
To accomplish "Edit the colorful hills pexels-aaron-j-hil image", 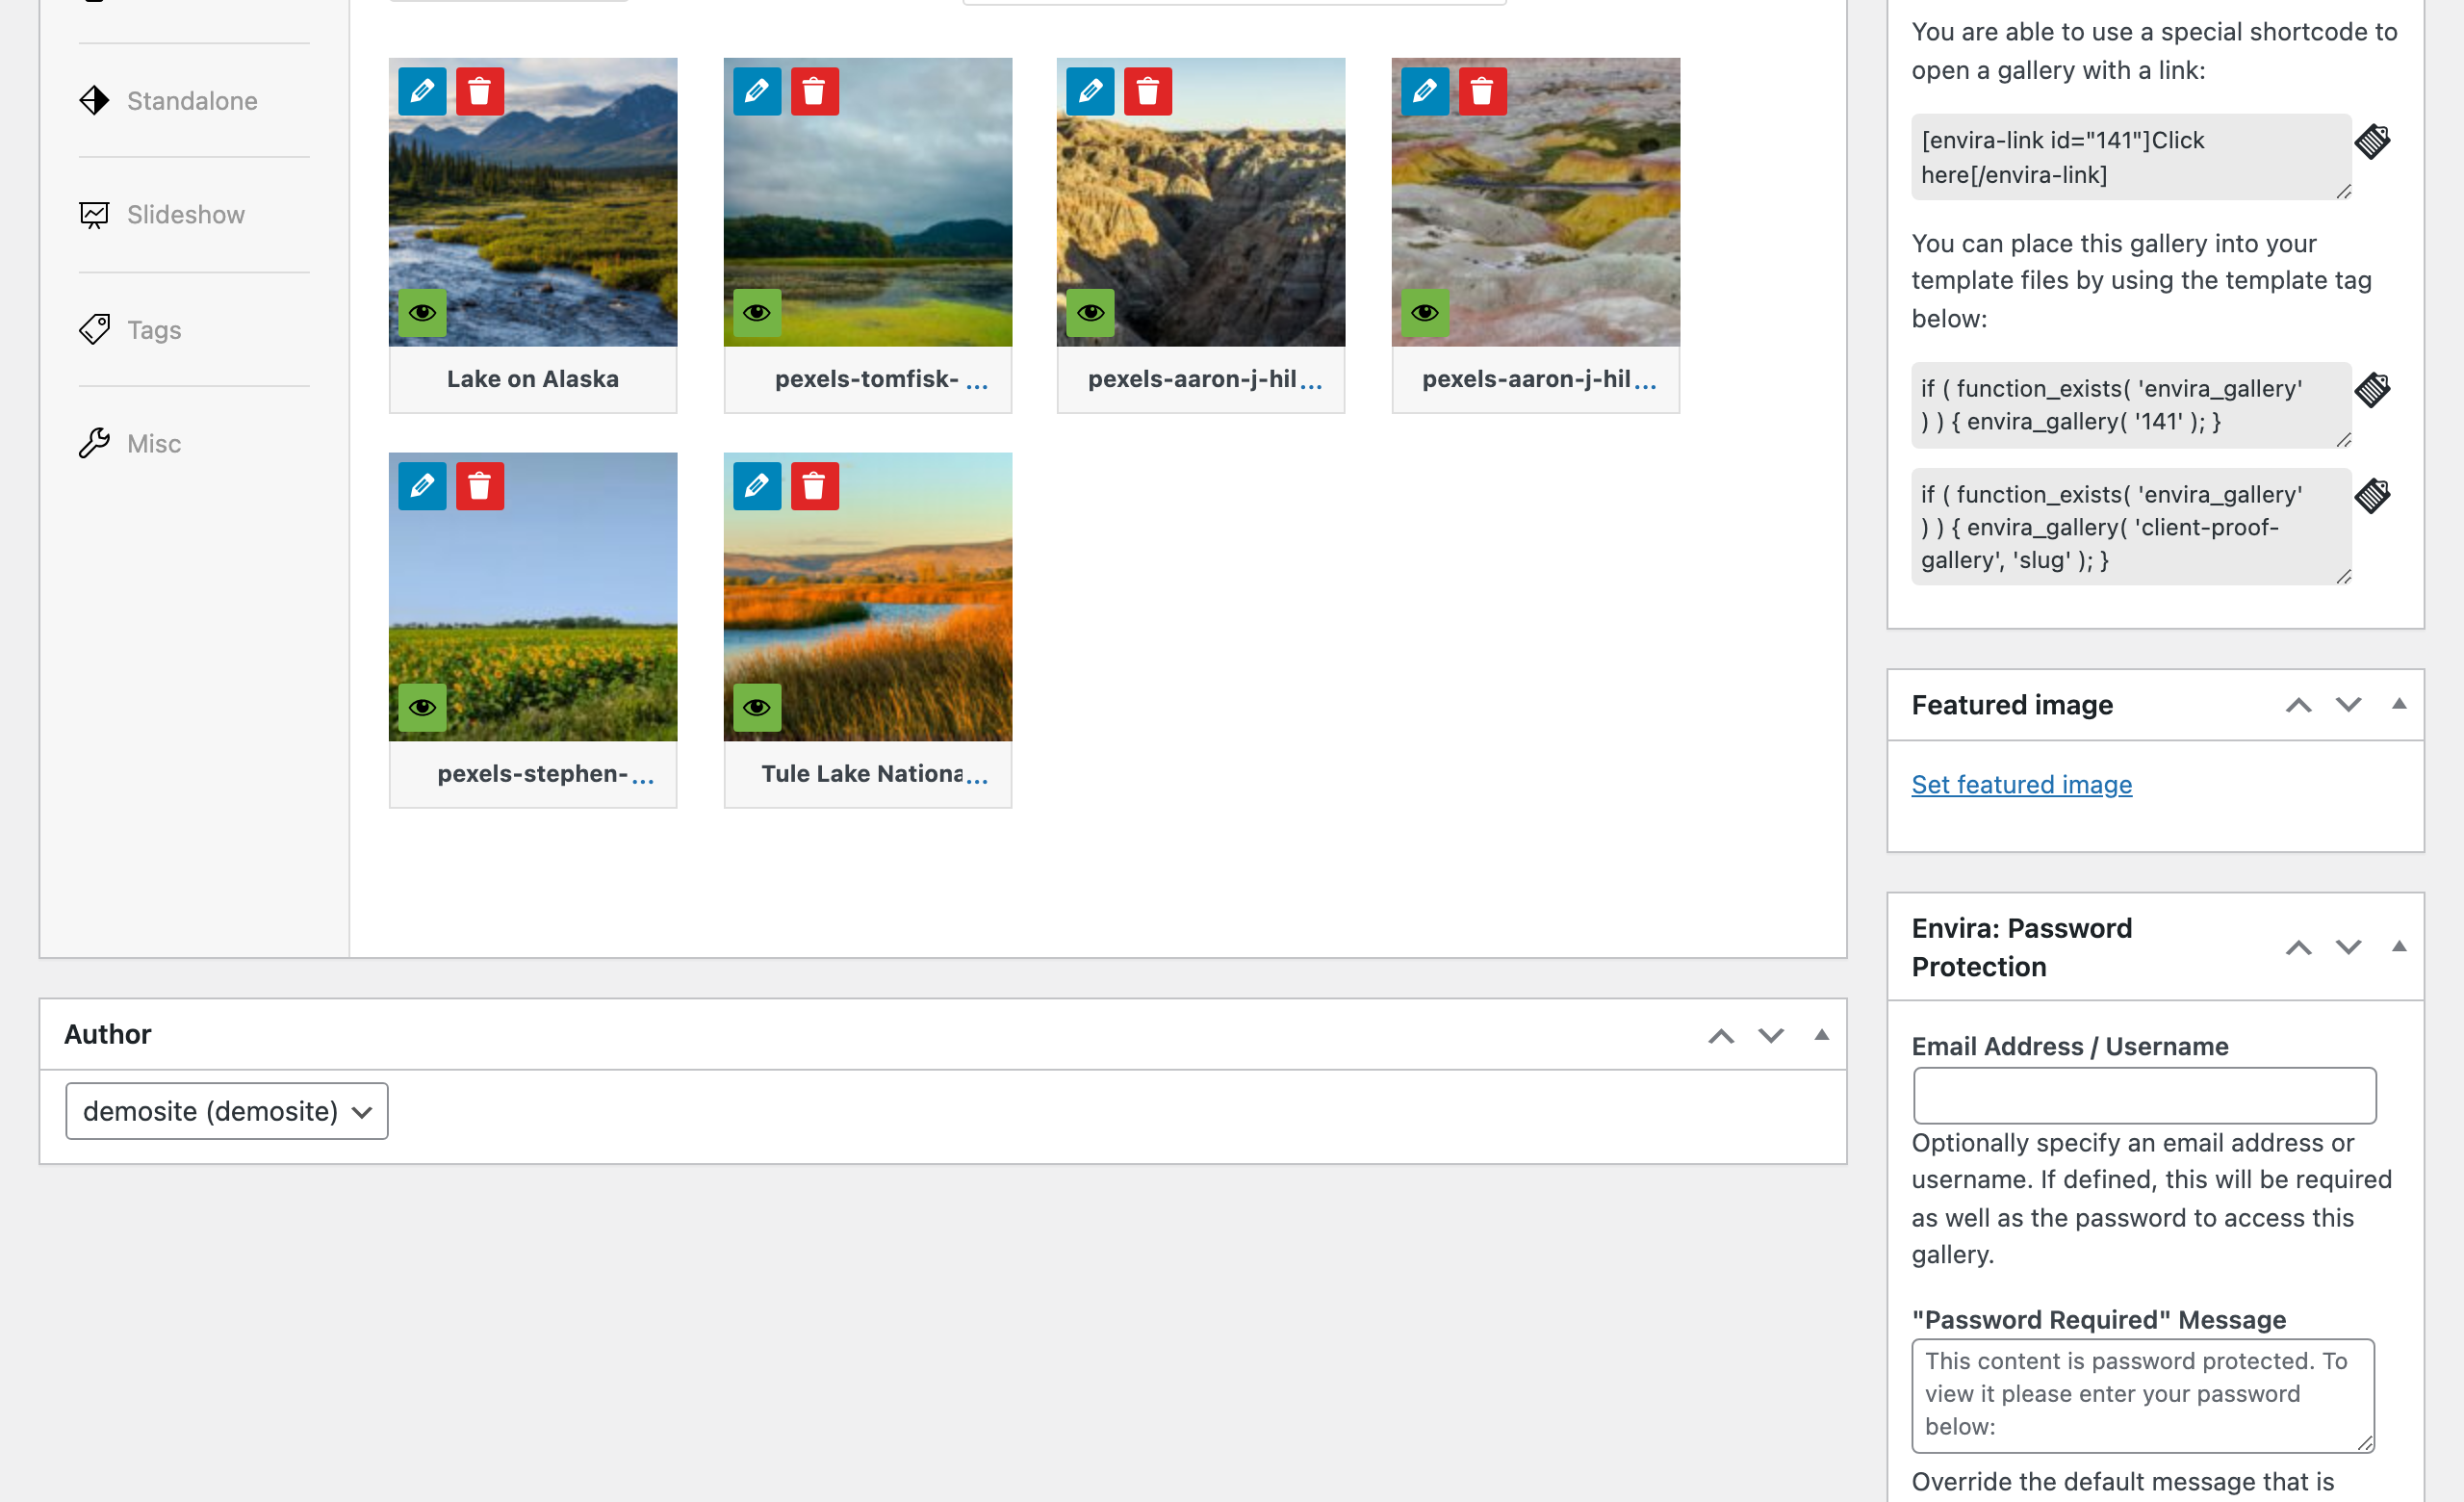I will pos(1425,92).
